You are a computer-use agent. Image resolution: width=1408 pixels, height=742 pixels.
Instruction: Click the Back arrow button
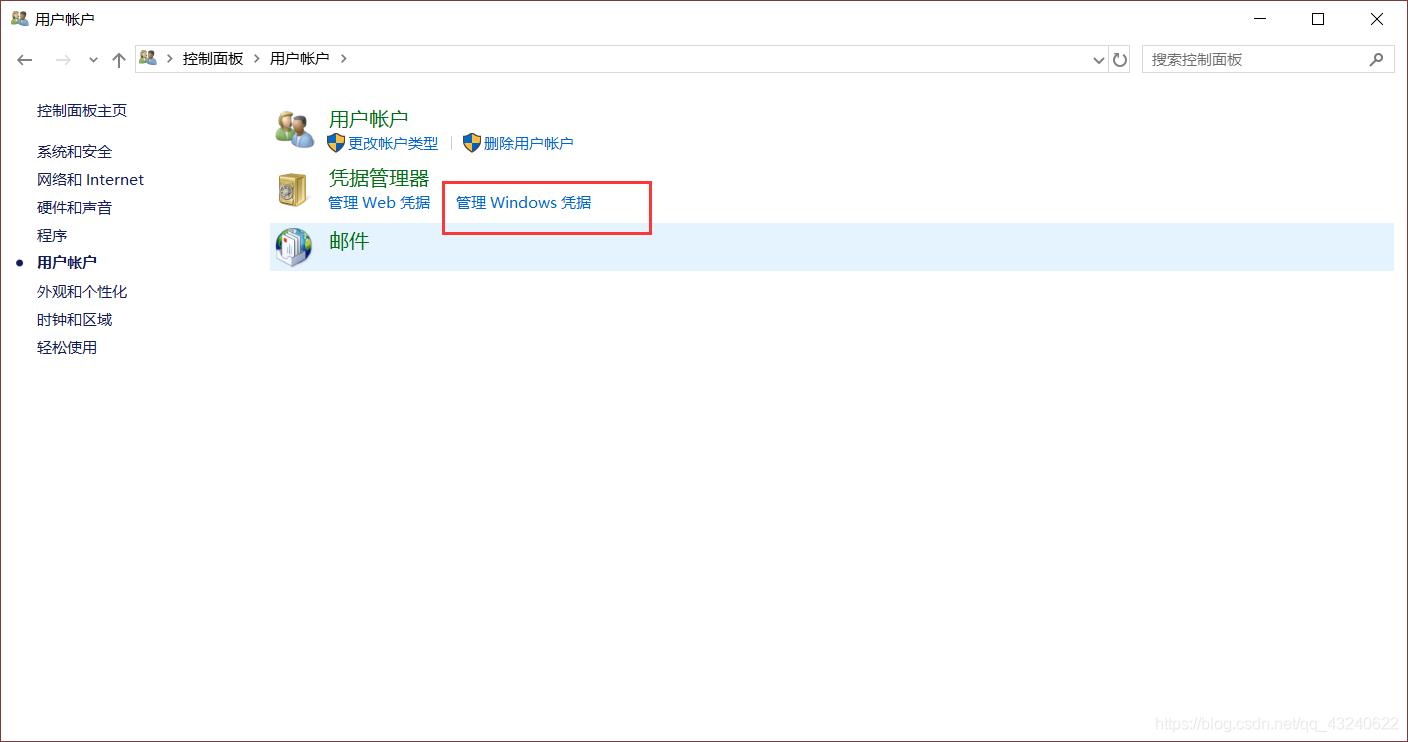coord(25,60)
